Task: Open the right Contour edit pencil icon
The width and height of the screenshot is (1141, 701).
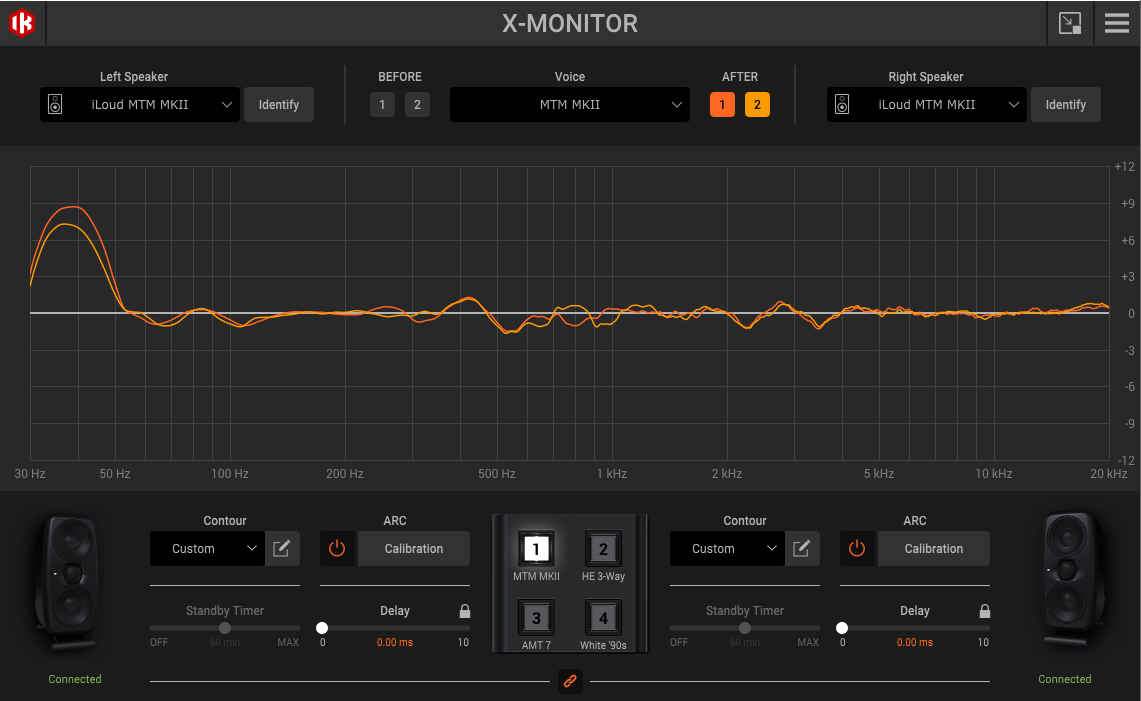Action: (801, 548)
